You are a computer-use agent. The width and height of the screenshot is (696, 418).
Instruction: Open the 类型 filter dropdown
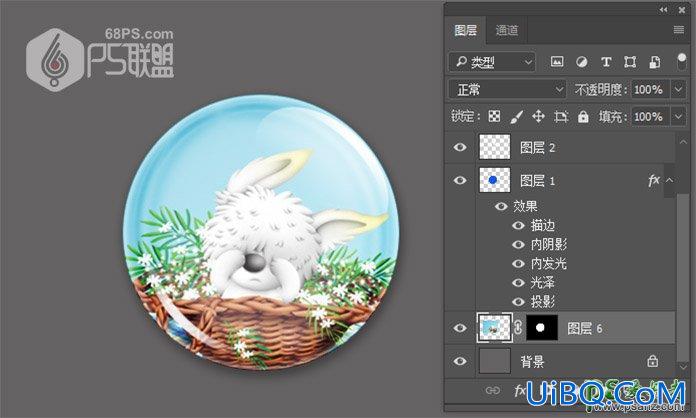tap(492, 62)
